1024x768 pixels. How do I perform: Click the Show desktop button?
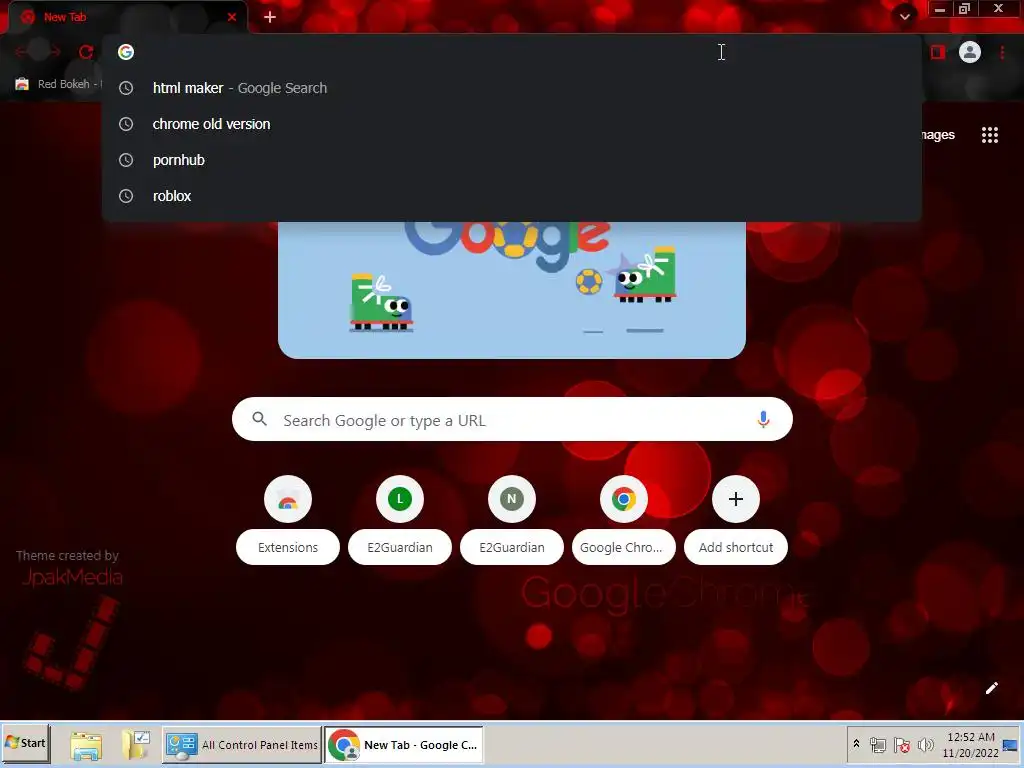(x=1010, y=744)
